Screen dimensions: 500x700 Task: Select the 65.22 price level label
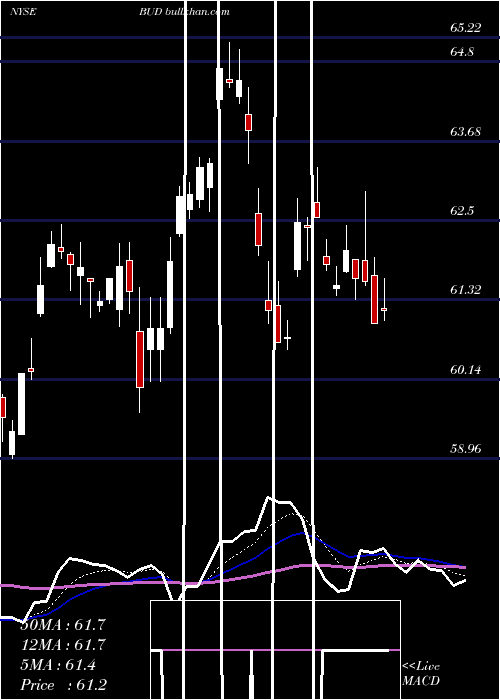(465, 28)
